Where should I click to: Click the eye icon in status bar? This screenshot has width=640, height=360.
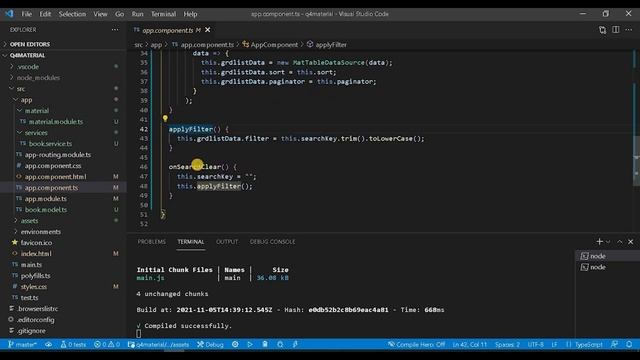(x=49, y=344)
